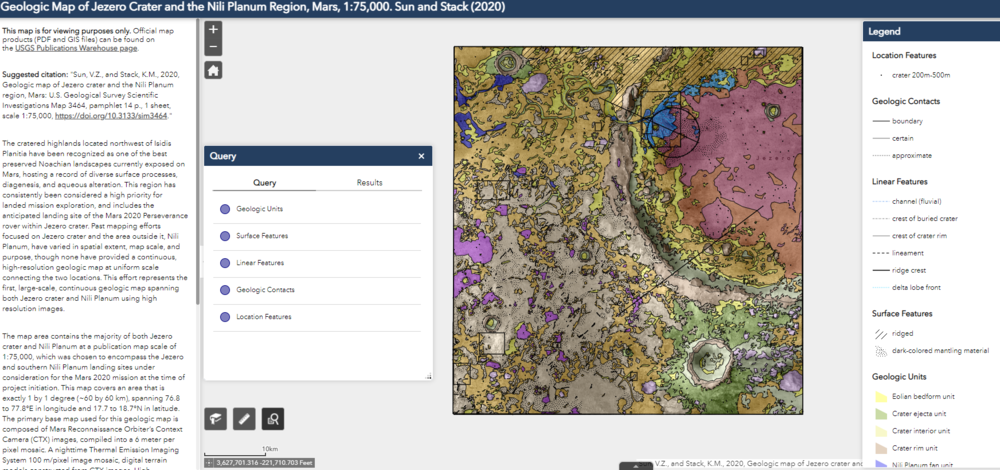Click the coordinates readout in Feet

[264, 462]
